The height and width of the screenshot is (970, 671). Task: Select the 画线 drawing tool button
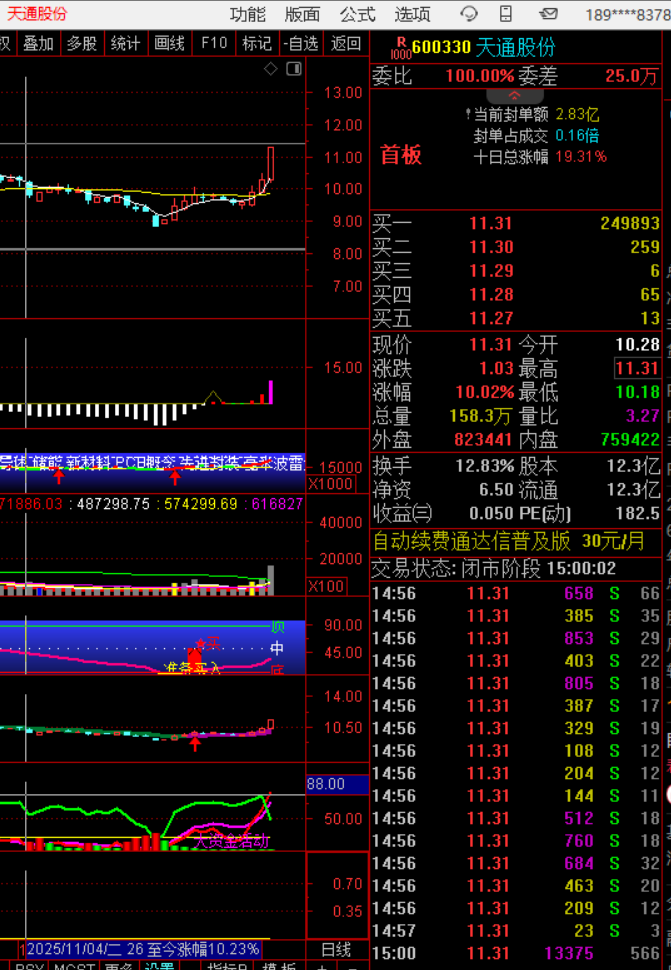pos(169,43)
